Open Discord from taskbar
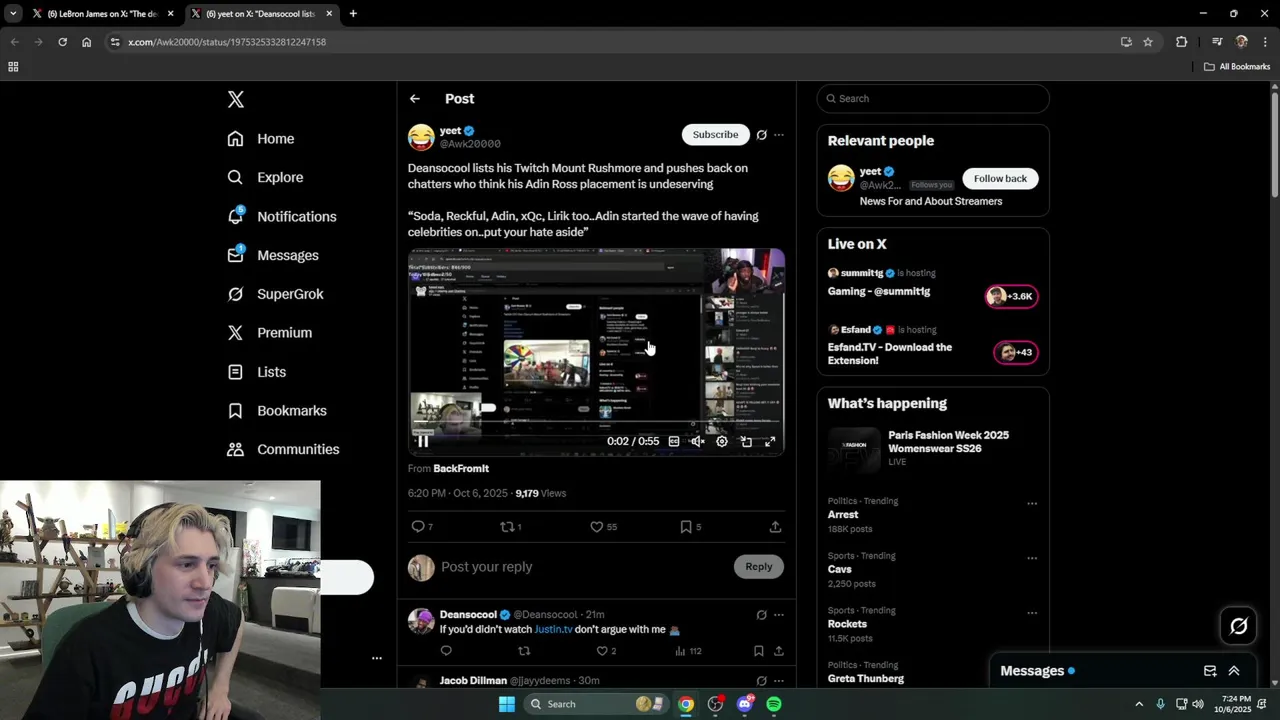 (745, 704)
